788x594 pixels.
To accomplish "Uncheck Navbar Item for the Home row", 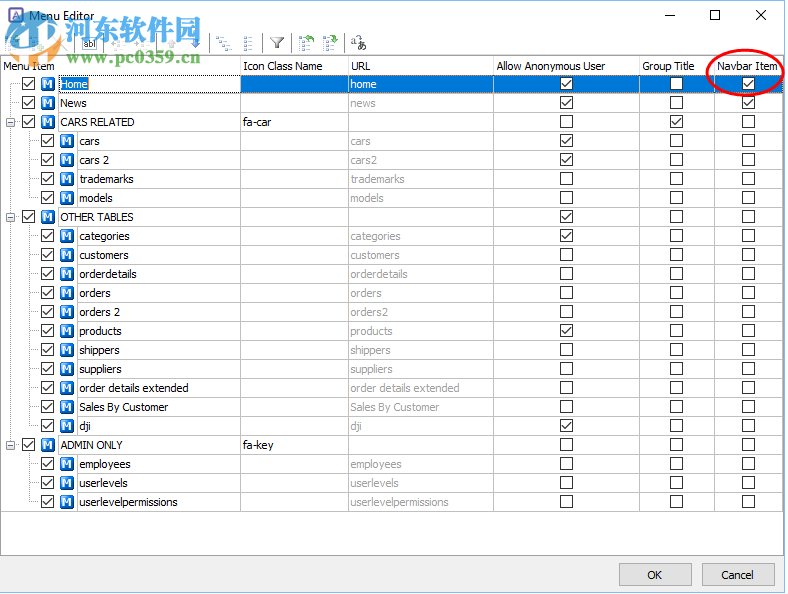I will point(748,83).
